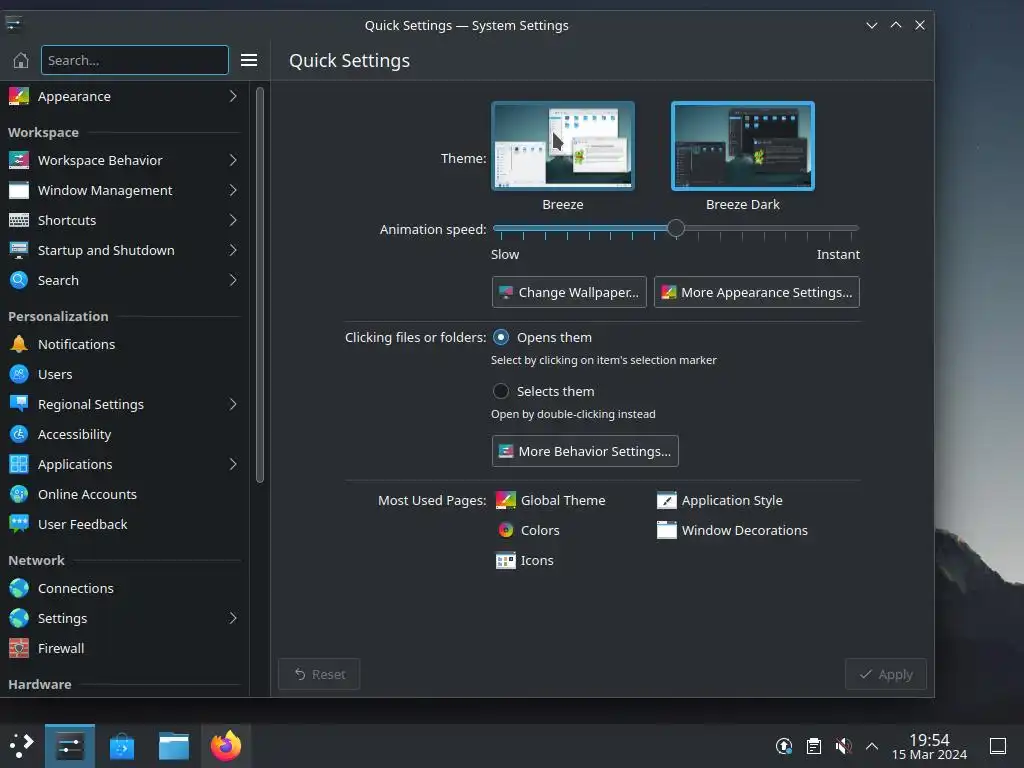Expand the Workspace Behavior chevron
1024x768 pixels.
233,160
